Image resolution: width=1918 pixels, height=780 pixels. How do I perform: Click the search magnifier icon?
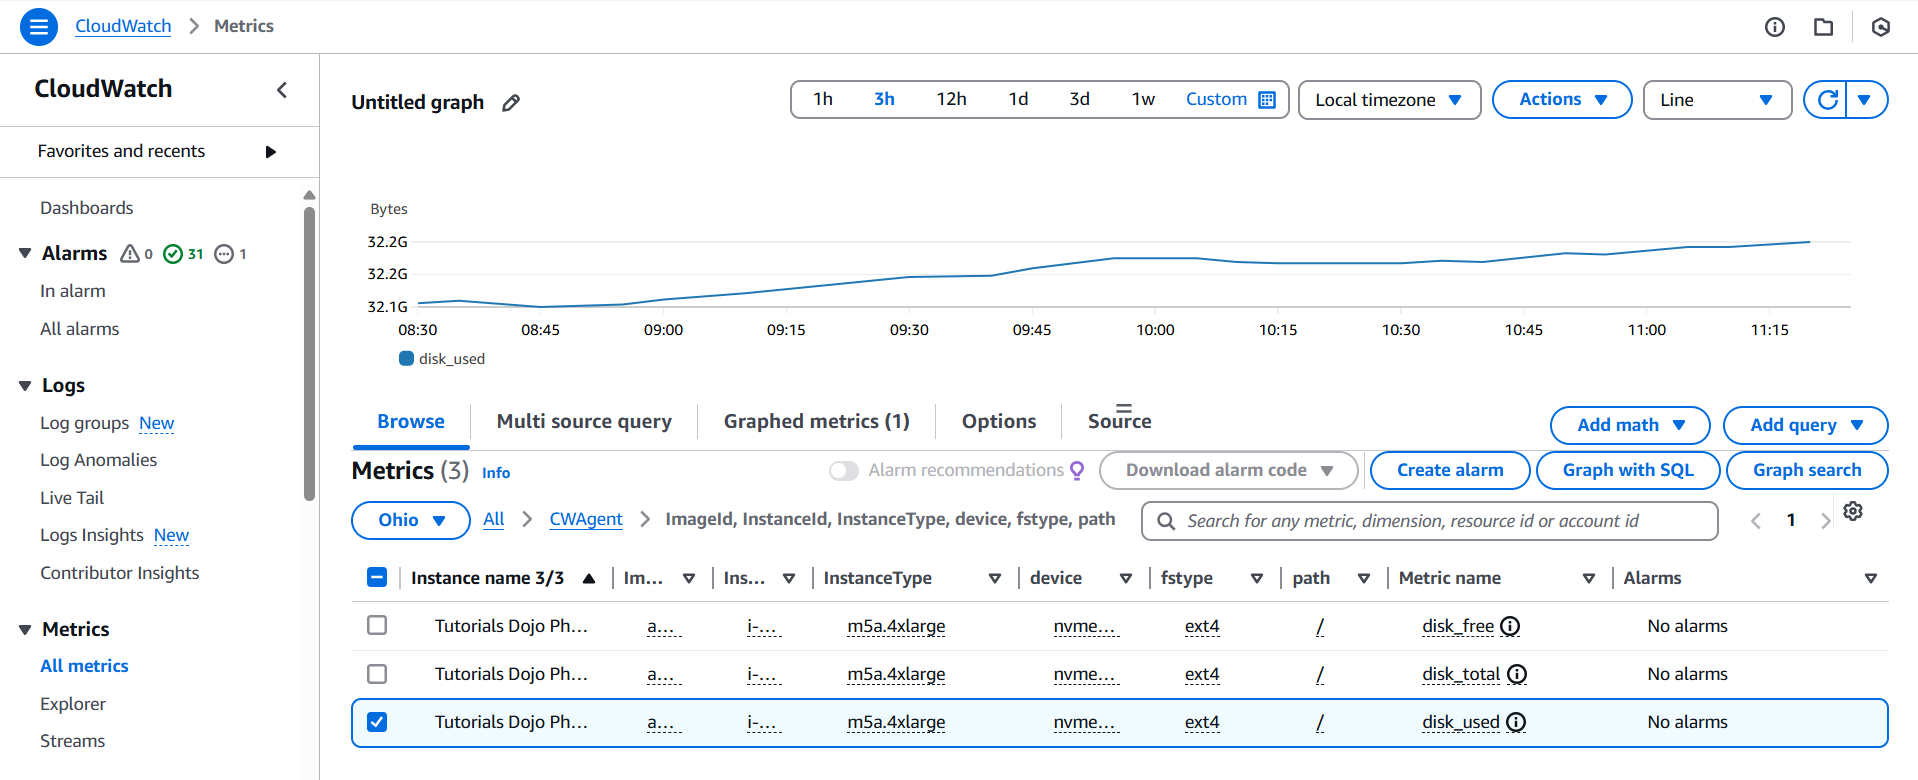pos(1165,521)
